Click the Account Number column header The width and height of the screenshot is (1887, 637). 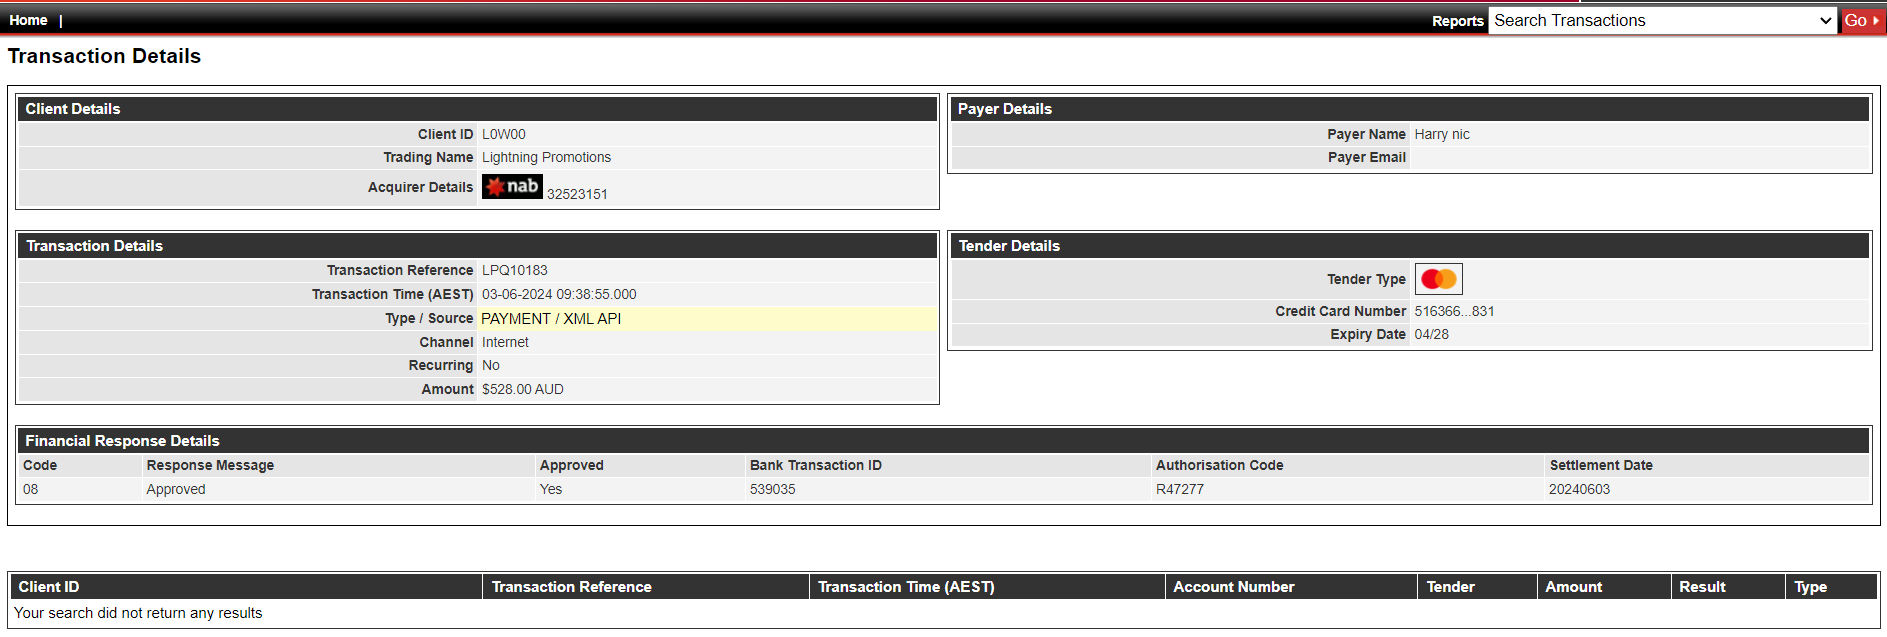coord(1291,587)
